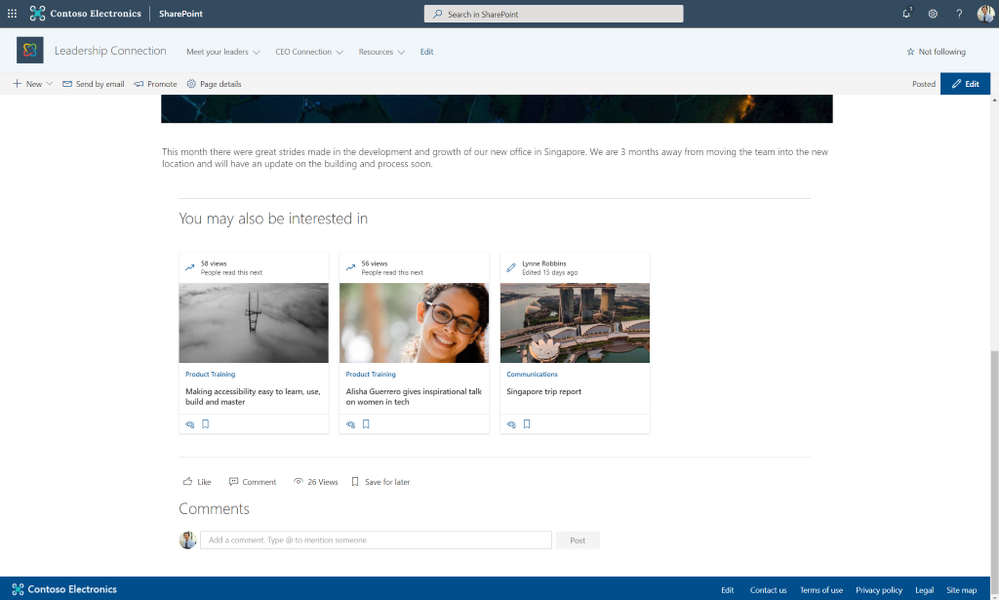Click the Privacy policy footer link

[879, 590]
